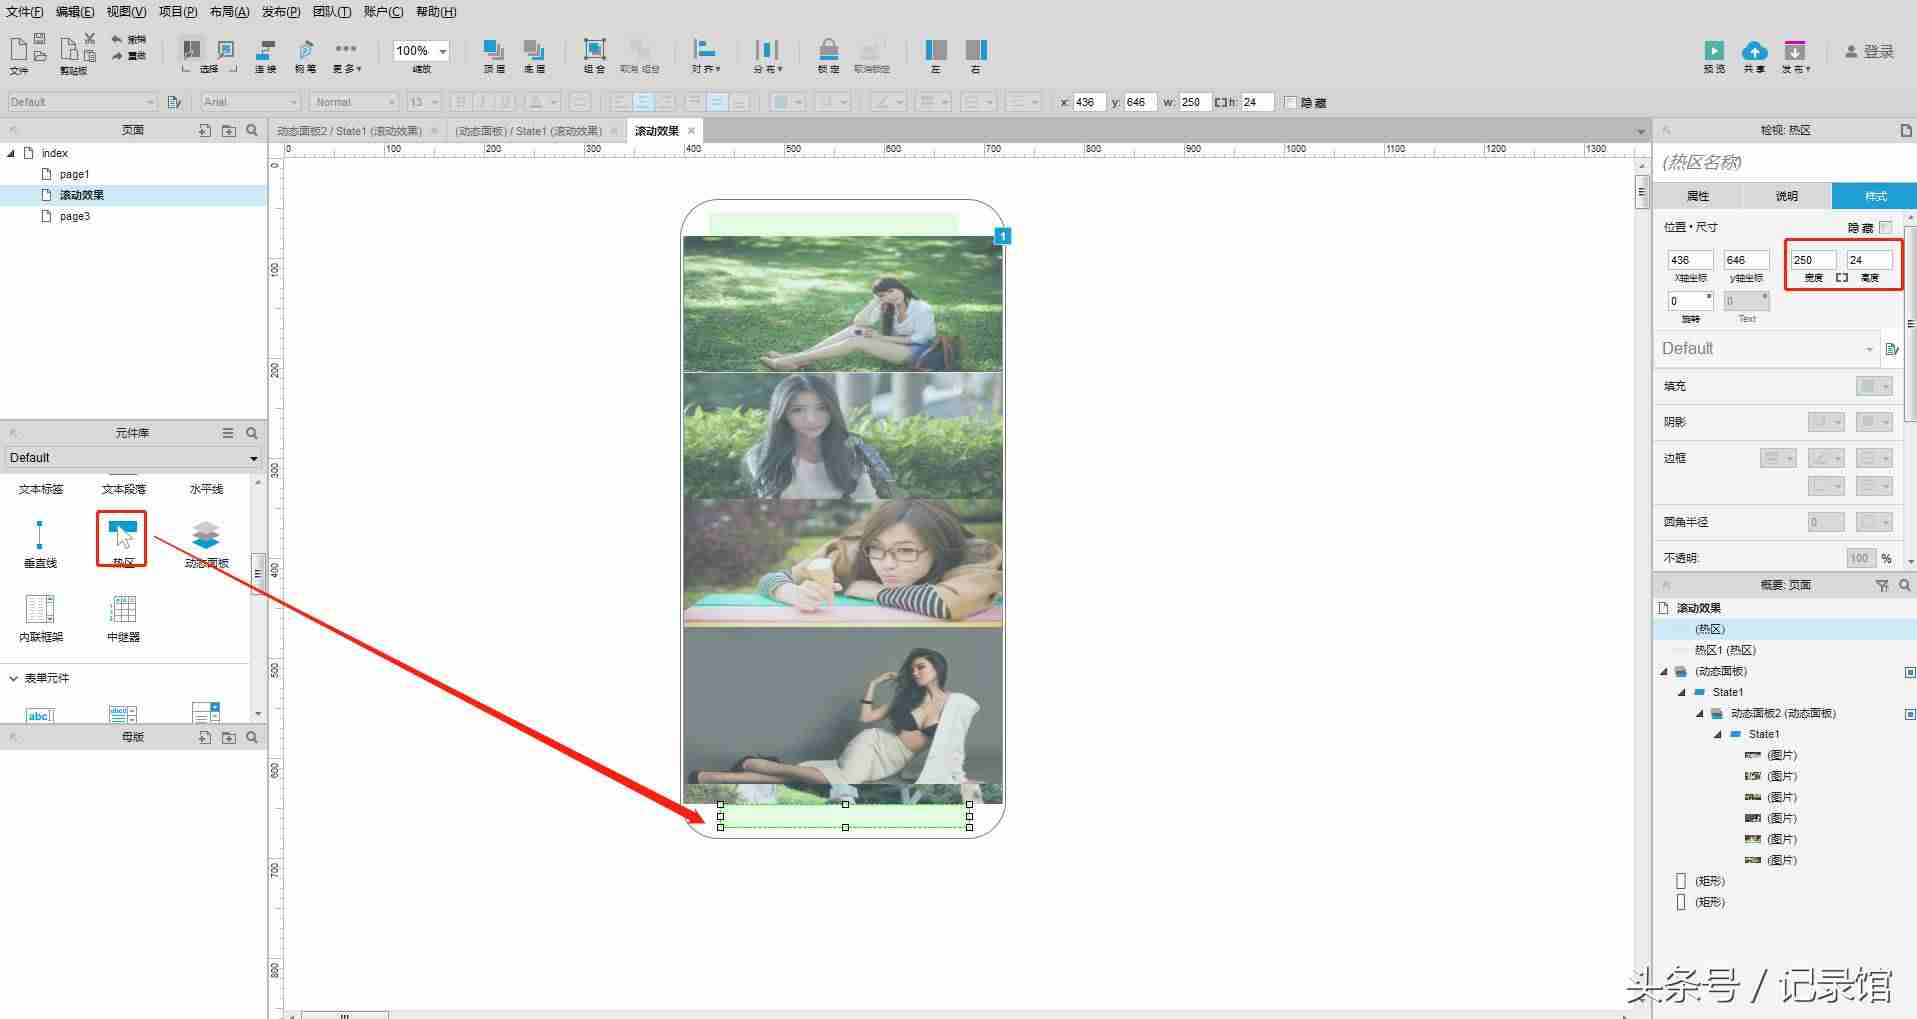Open the 分布 distribute dropdown
The height and width of the screenshot is (1019, 1917).
coord(767,55)
